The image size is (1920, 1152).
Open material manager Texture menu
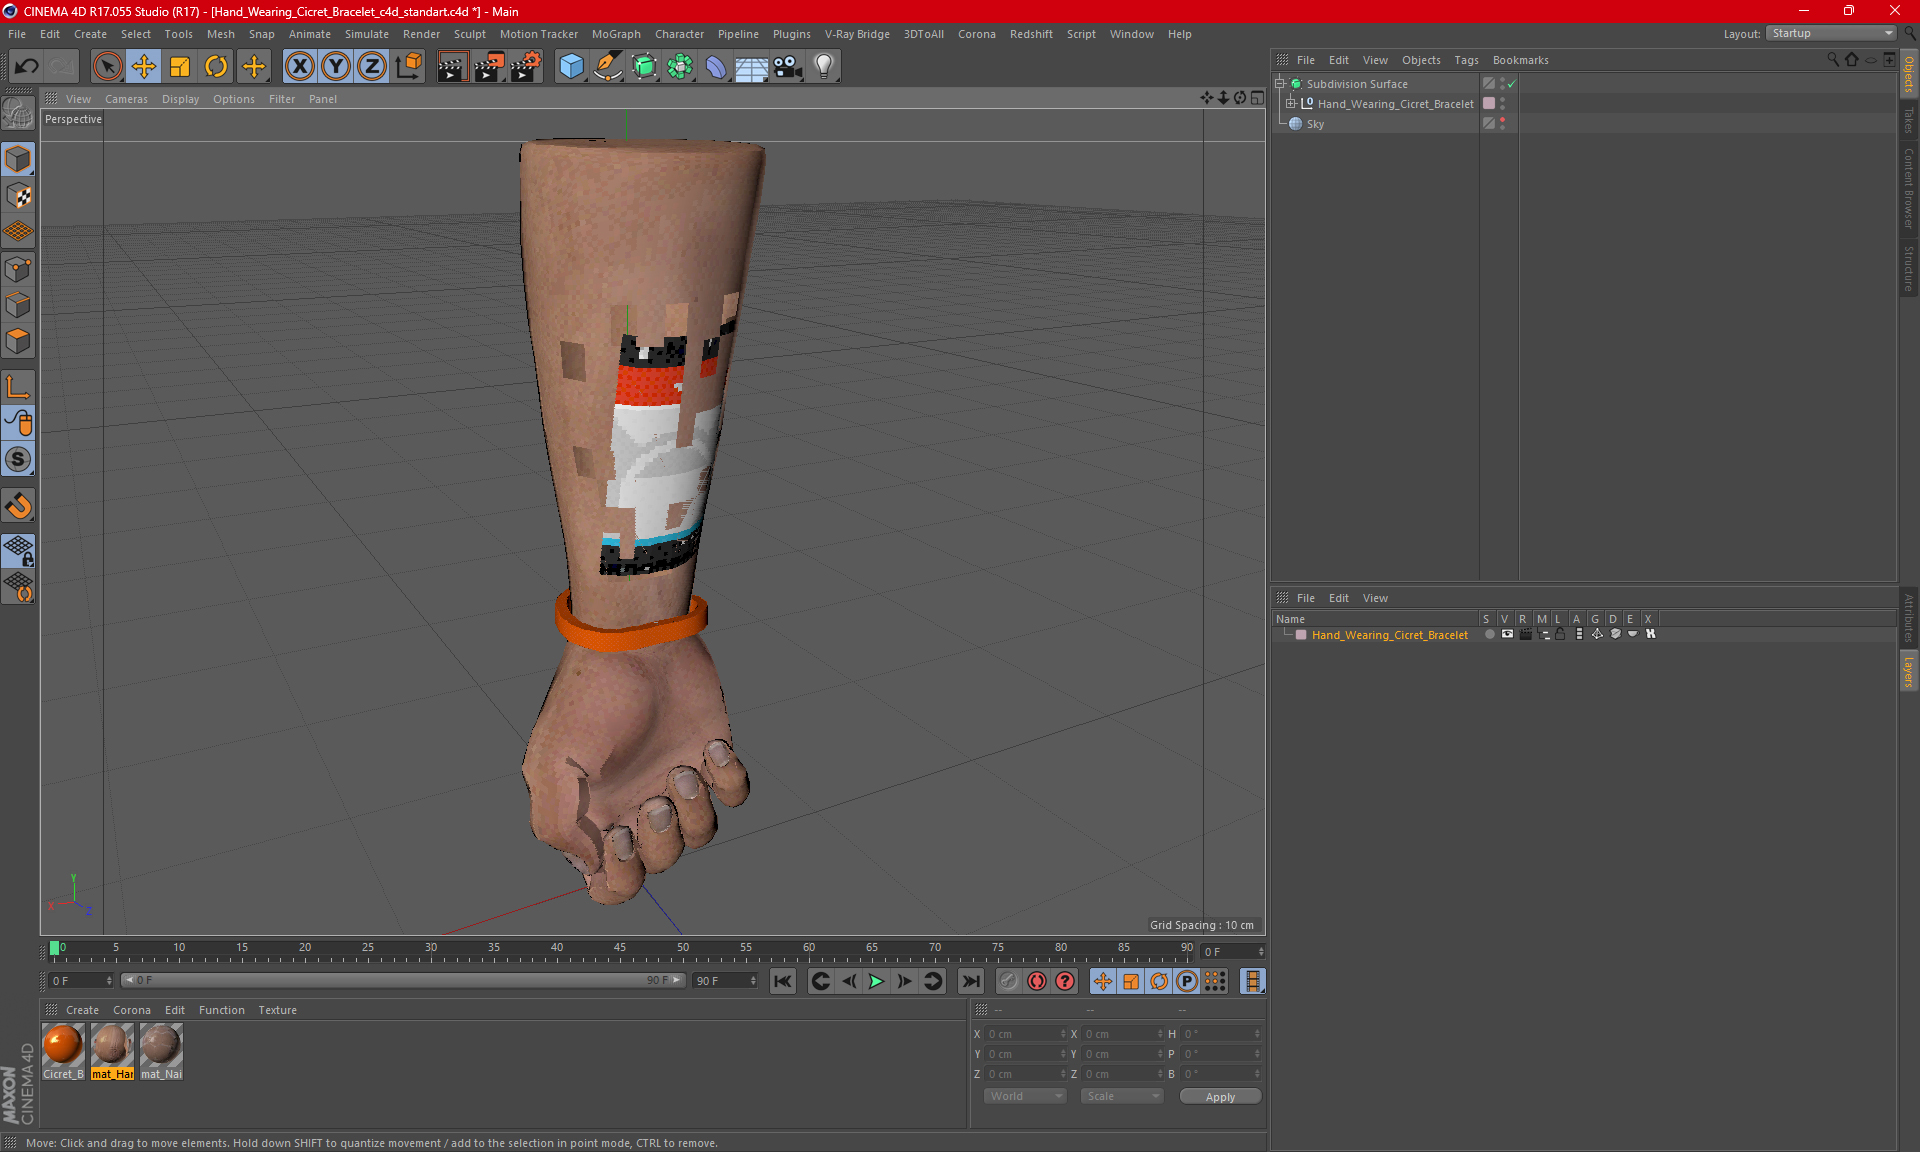point(277,1010)
